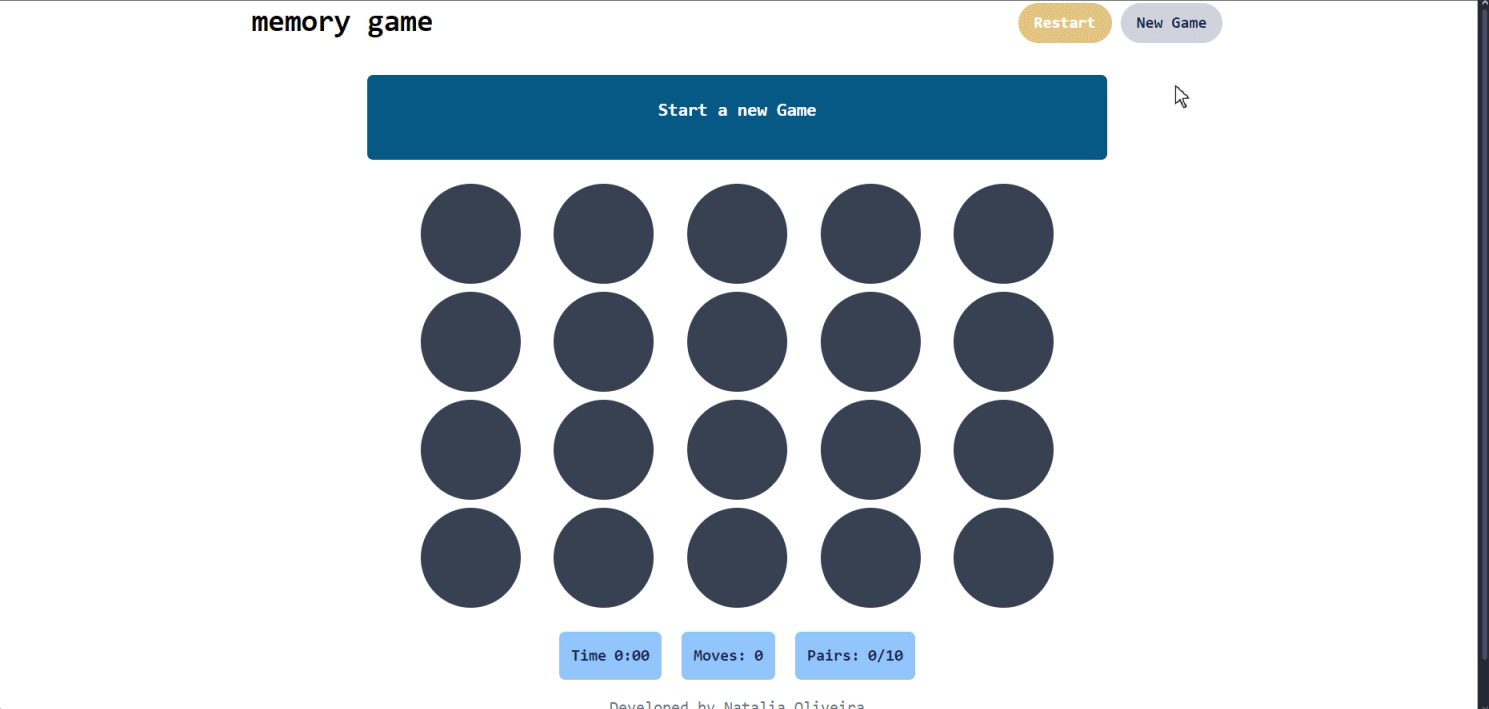
Task: Flip the first card in the second row
Action: tap(470, 342)
